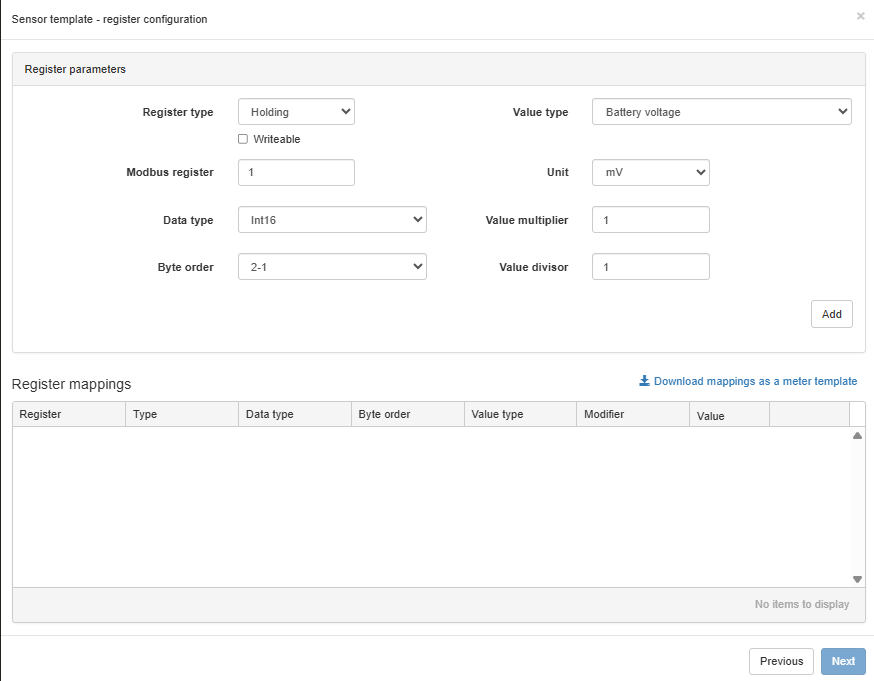Enable the Writeable checkbox

coord(243,139)
